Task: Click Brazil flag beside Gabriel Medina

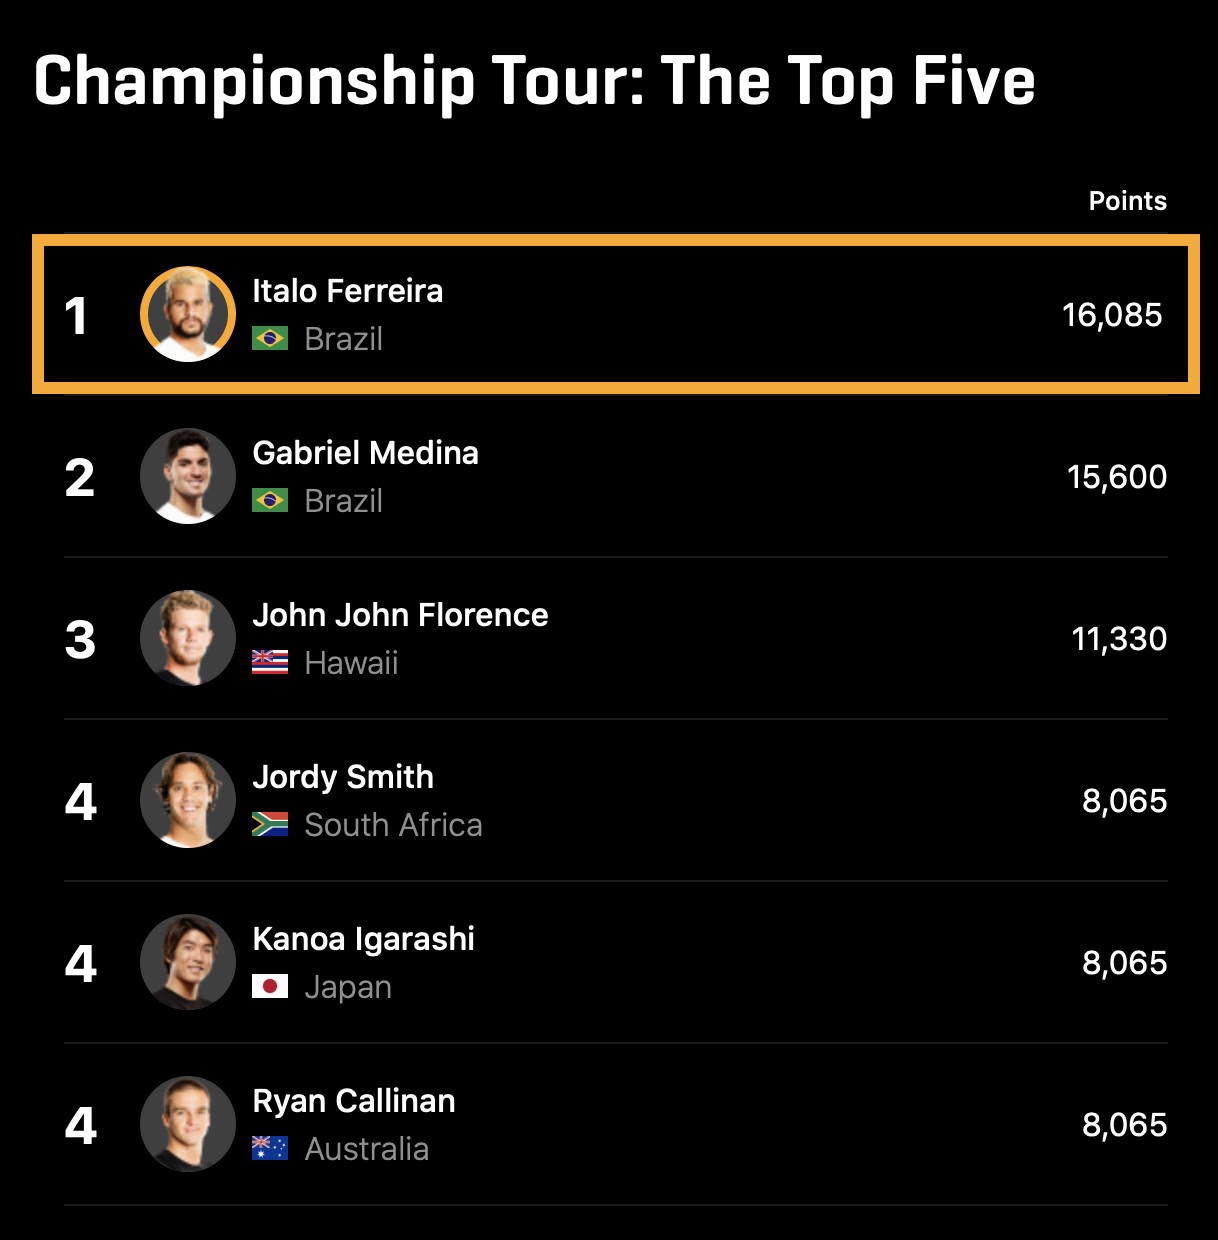Action: pyautogui.click(x=270, y=501)
